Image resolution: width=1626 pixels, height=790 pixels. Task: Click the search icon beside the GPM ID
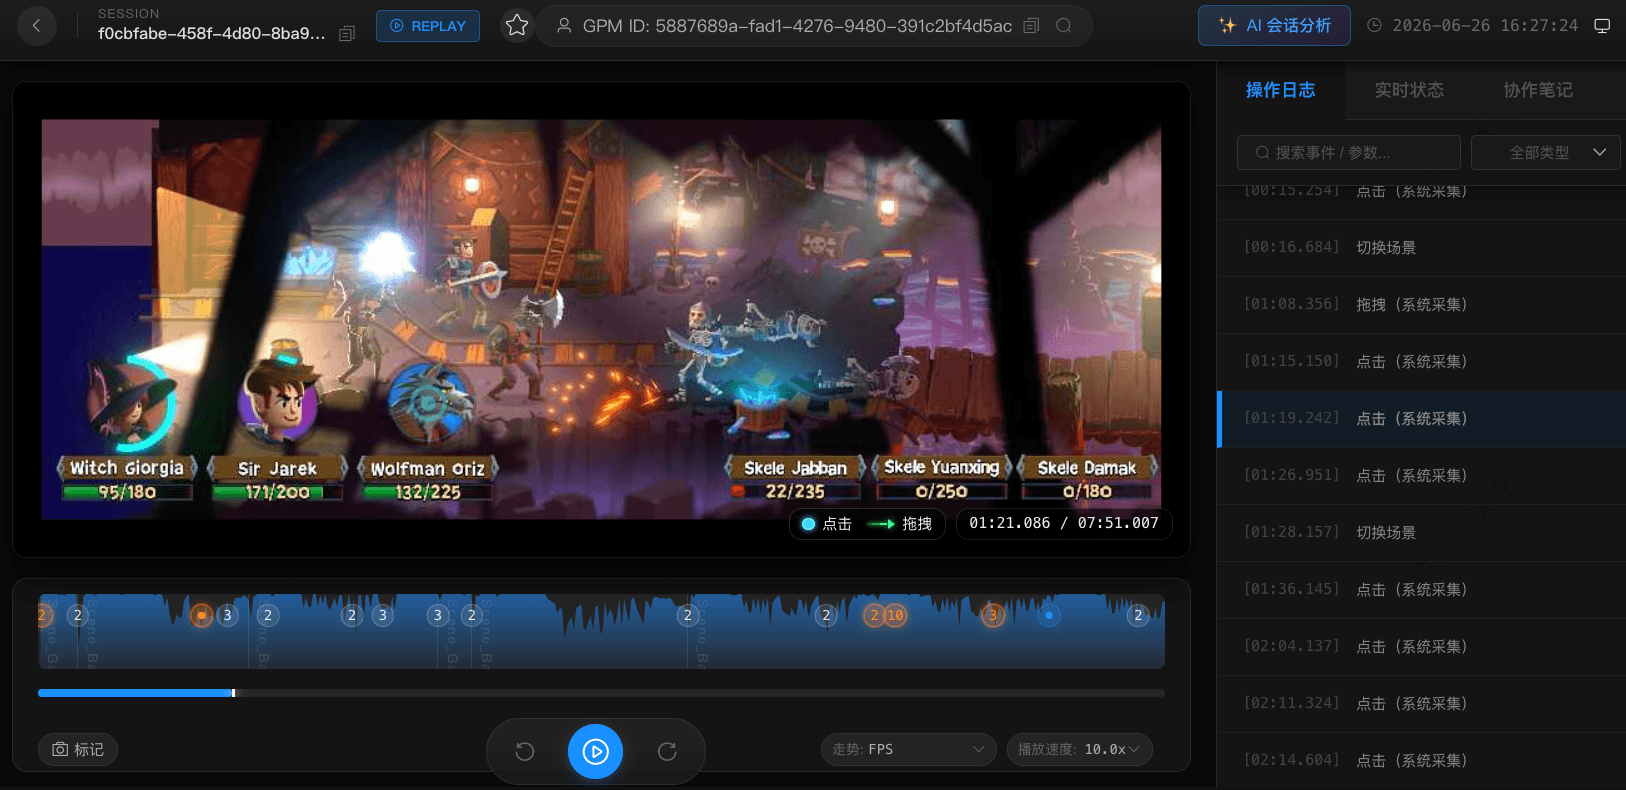tap(1064, 26)
